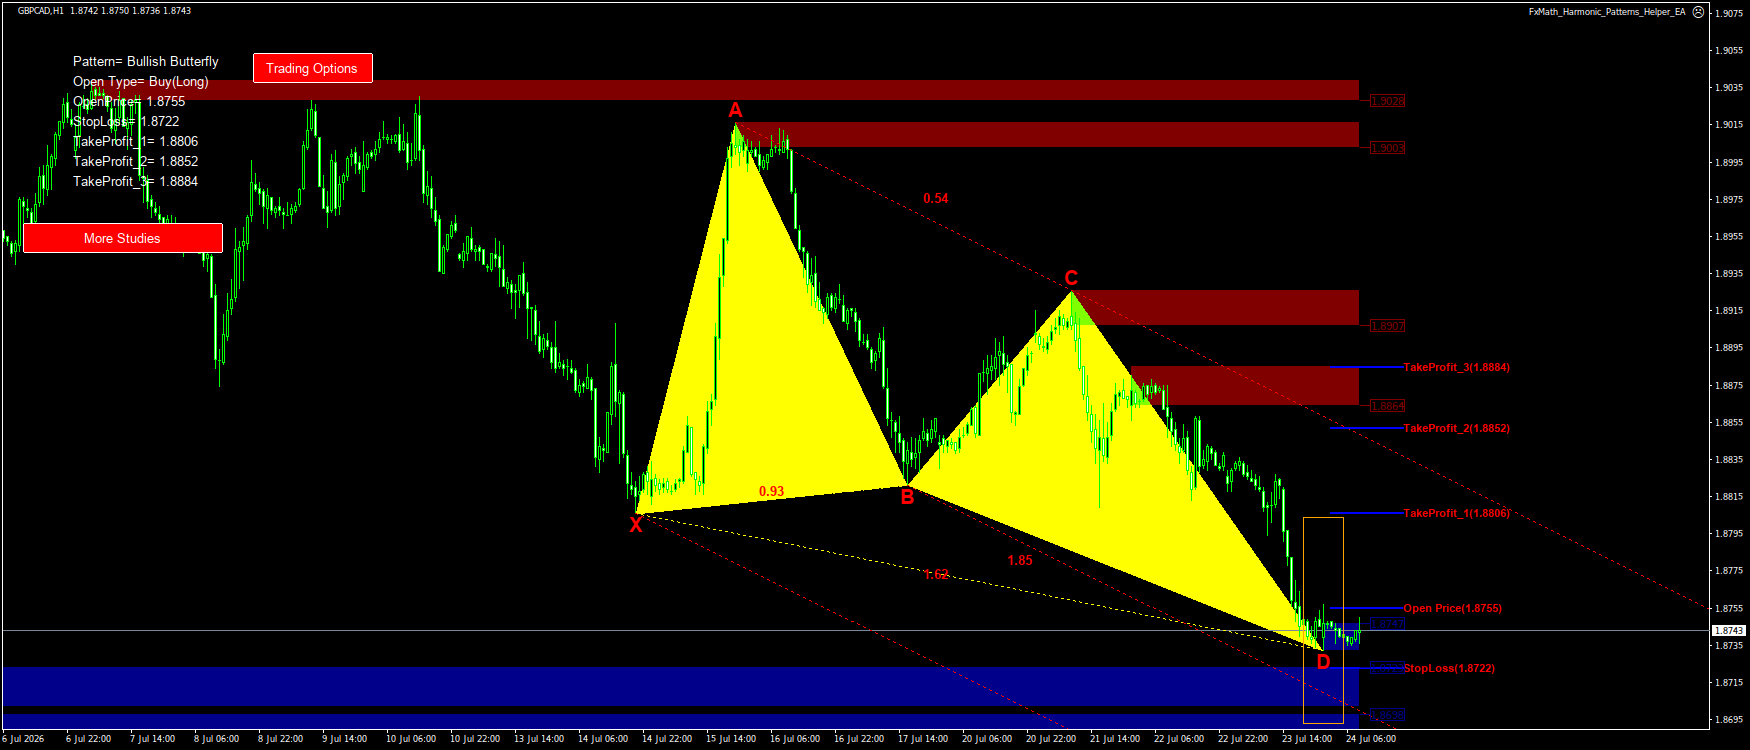Image resolution: width=1750 pixels, height=750 pixels.
Task: Click the GBPCAD,H1 chart title text
Action: [x=41, y=11]
